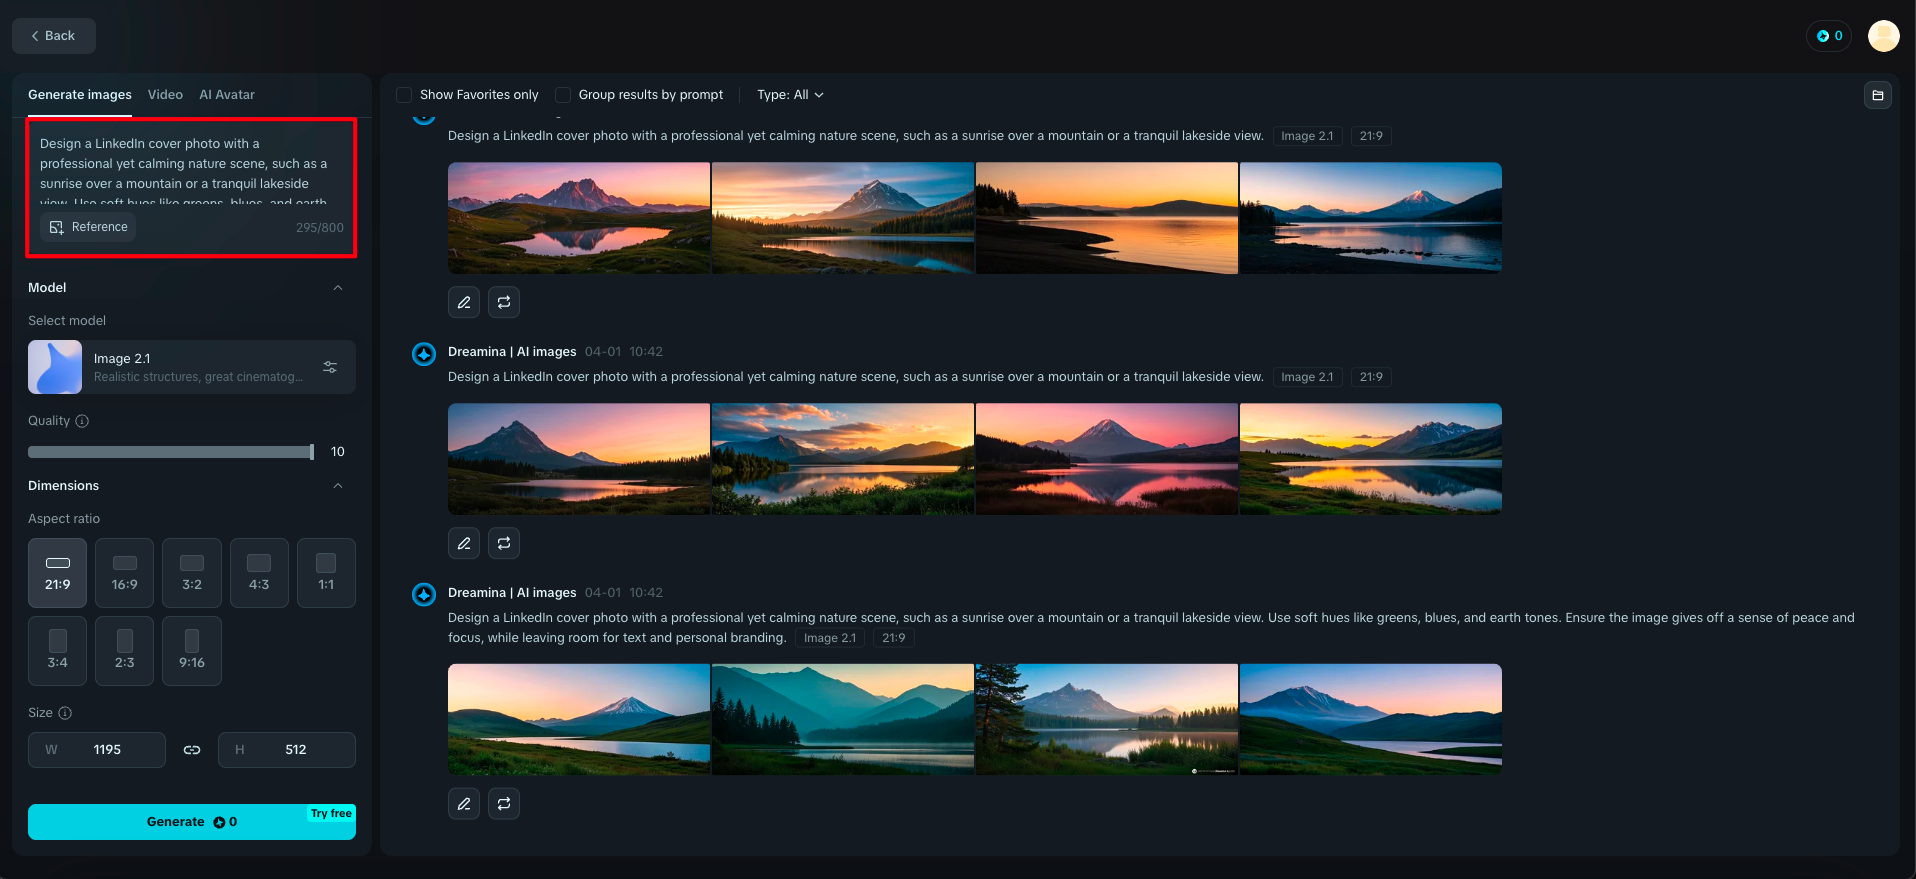
Task: Click the Dreamina logo on the middle result
Action: click(x=424, y=354)
